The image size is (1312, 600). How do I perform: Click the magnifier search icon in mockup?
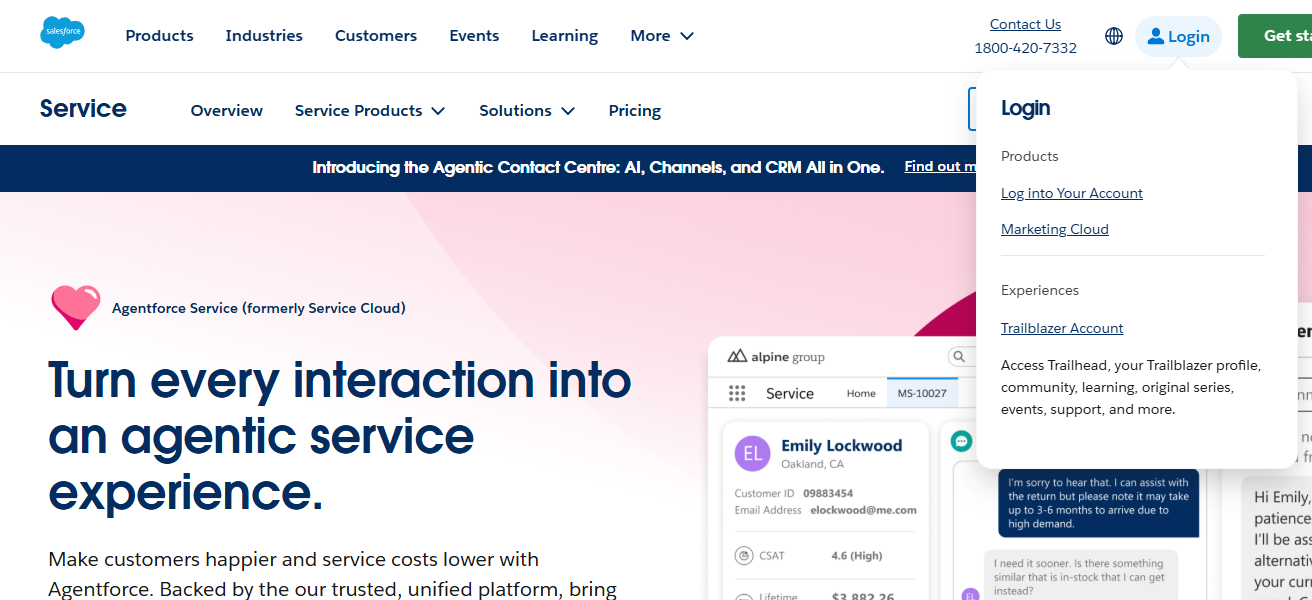(958, 356)
